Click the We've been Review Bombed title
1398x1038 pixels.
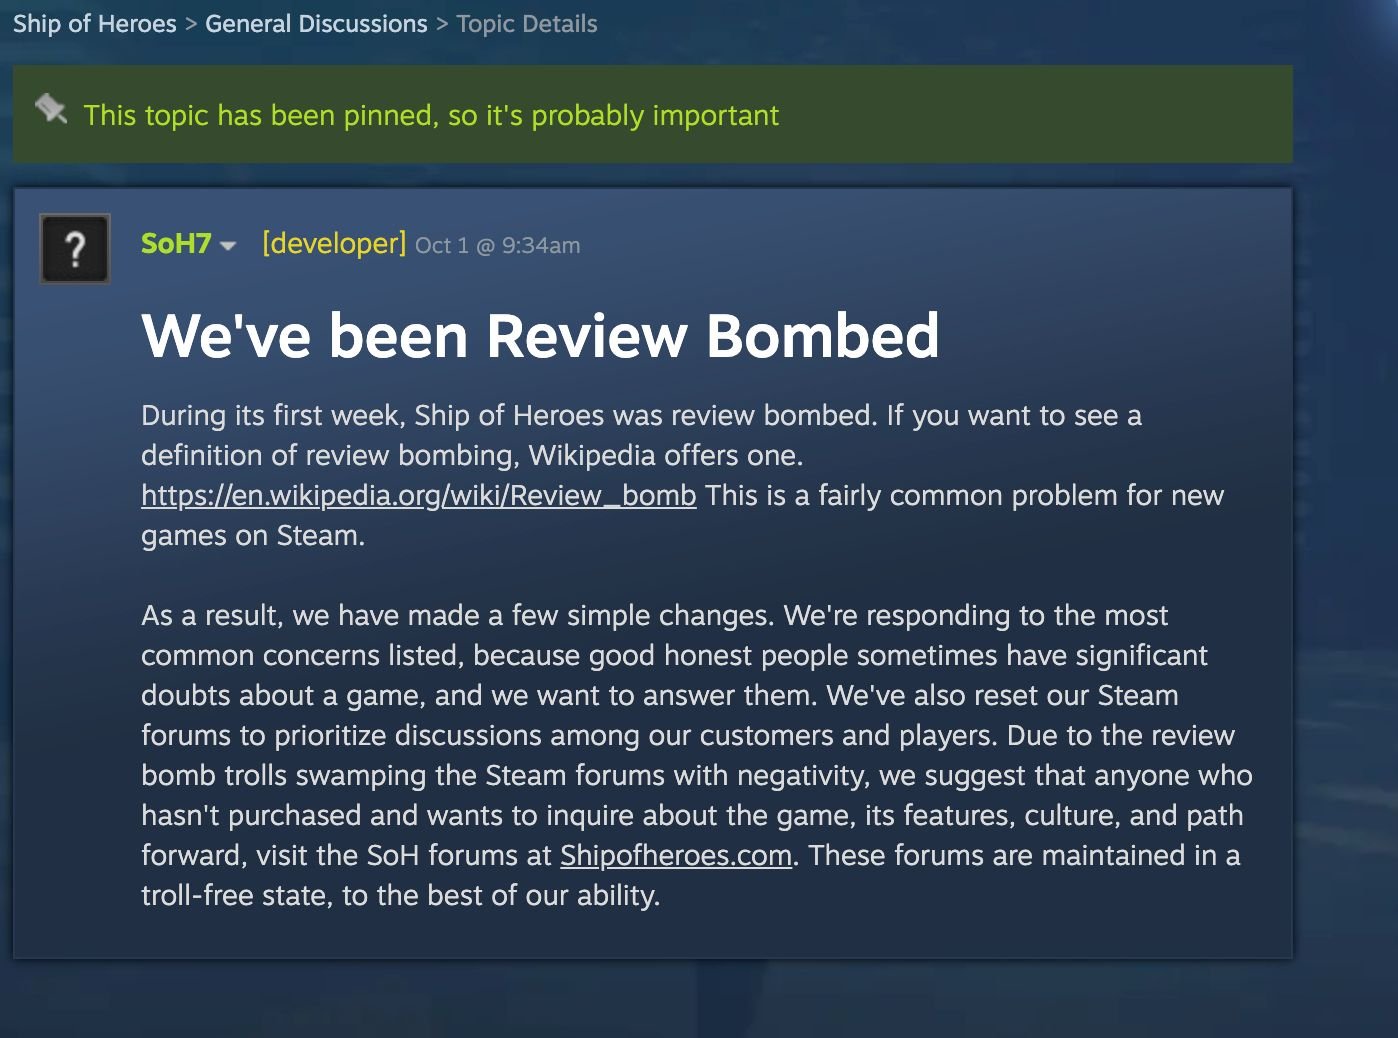pos(540,335)
